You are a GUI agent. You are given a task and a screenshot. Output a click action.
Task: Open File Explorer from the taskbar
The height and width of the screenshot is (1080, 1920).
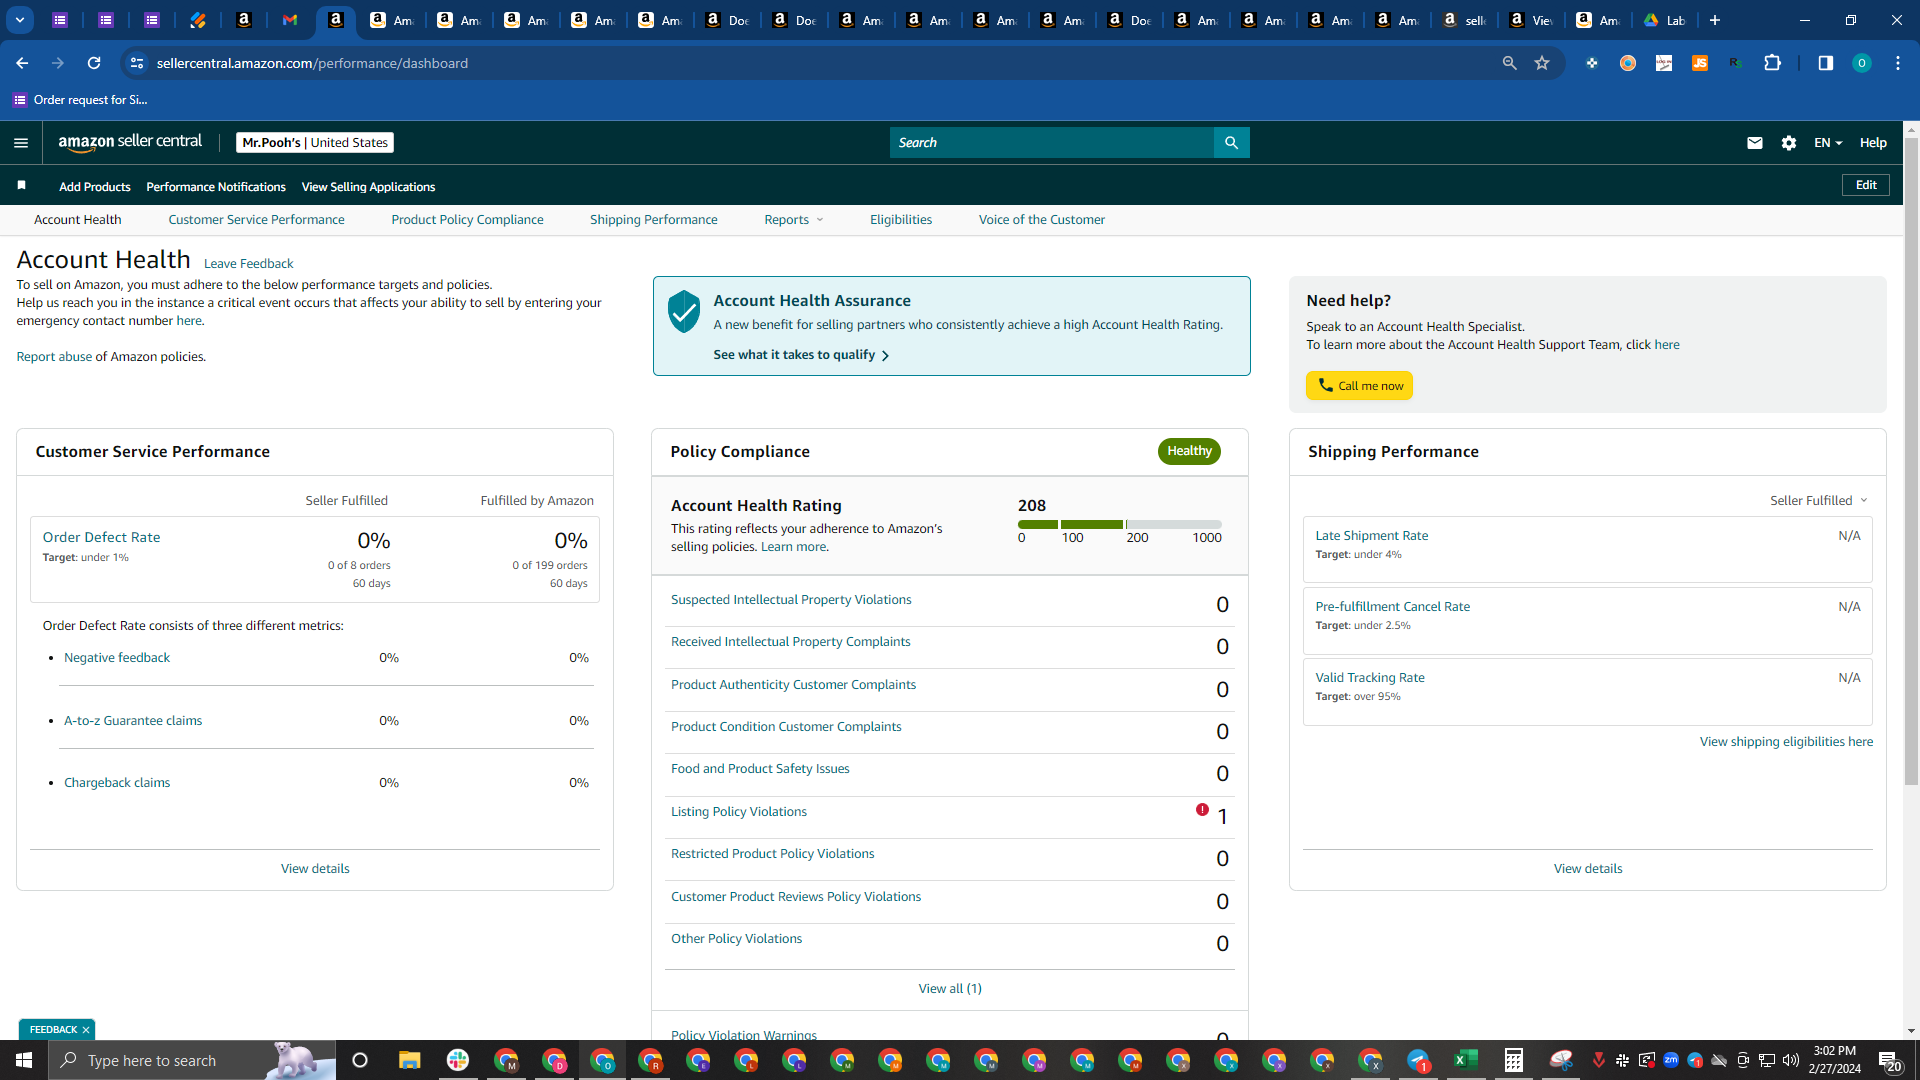410,1060
